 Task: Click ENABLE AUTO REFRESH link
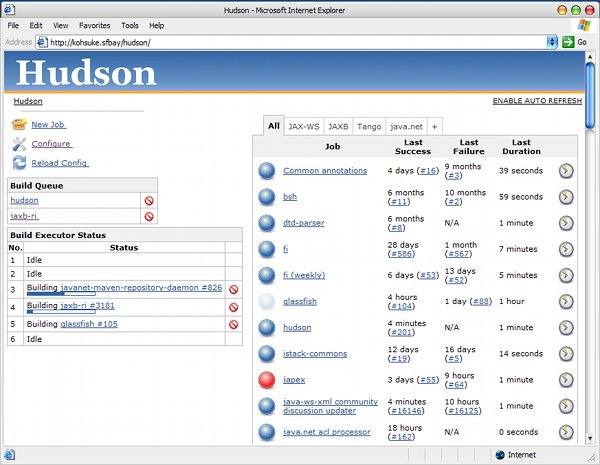pos(537,101)
